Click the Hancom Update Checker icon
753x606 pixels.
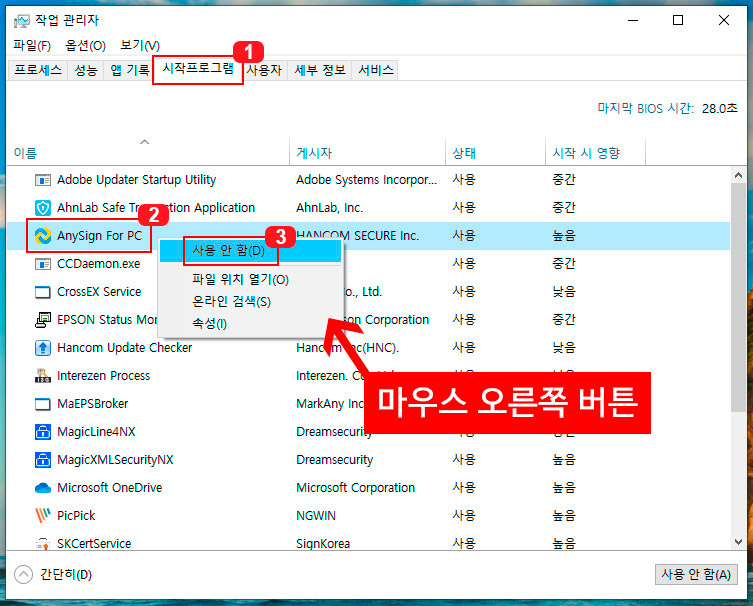[x=43, y=348]
